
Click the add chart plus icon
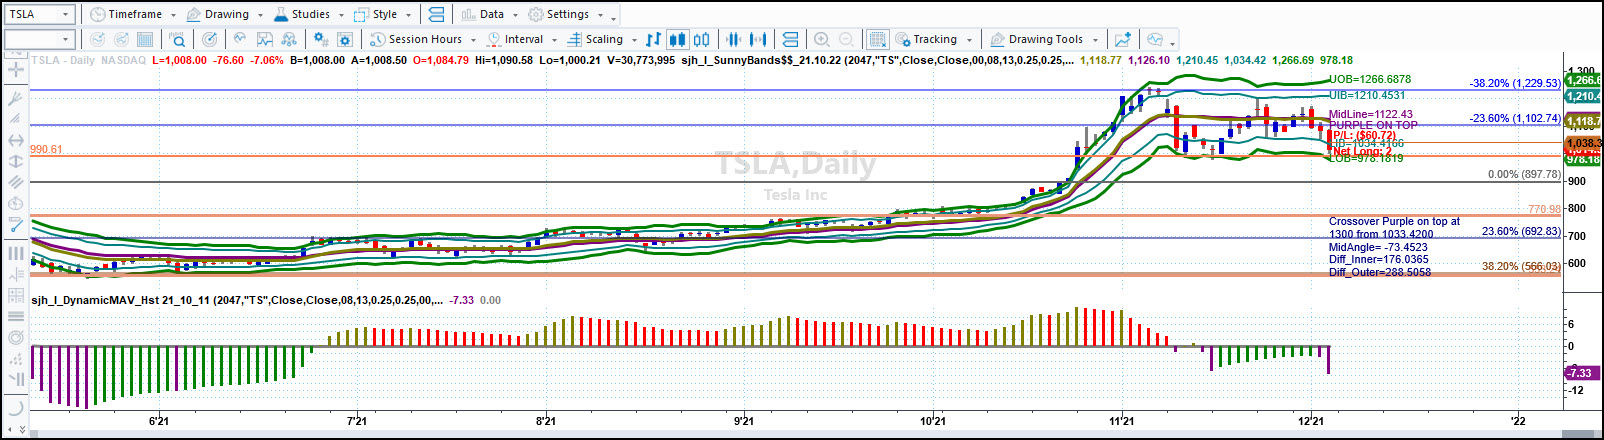(x=1123, y=39)
